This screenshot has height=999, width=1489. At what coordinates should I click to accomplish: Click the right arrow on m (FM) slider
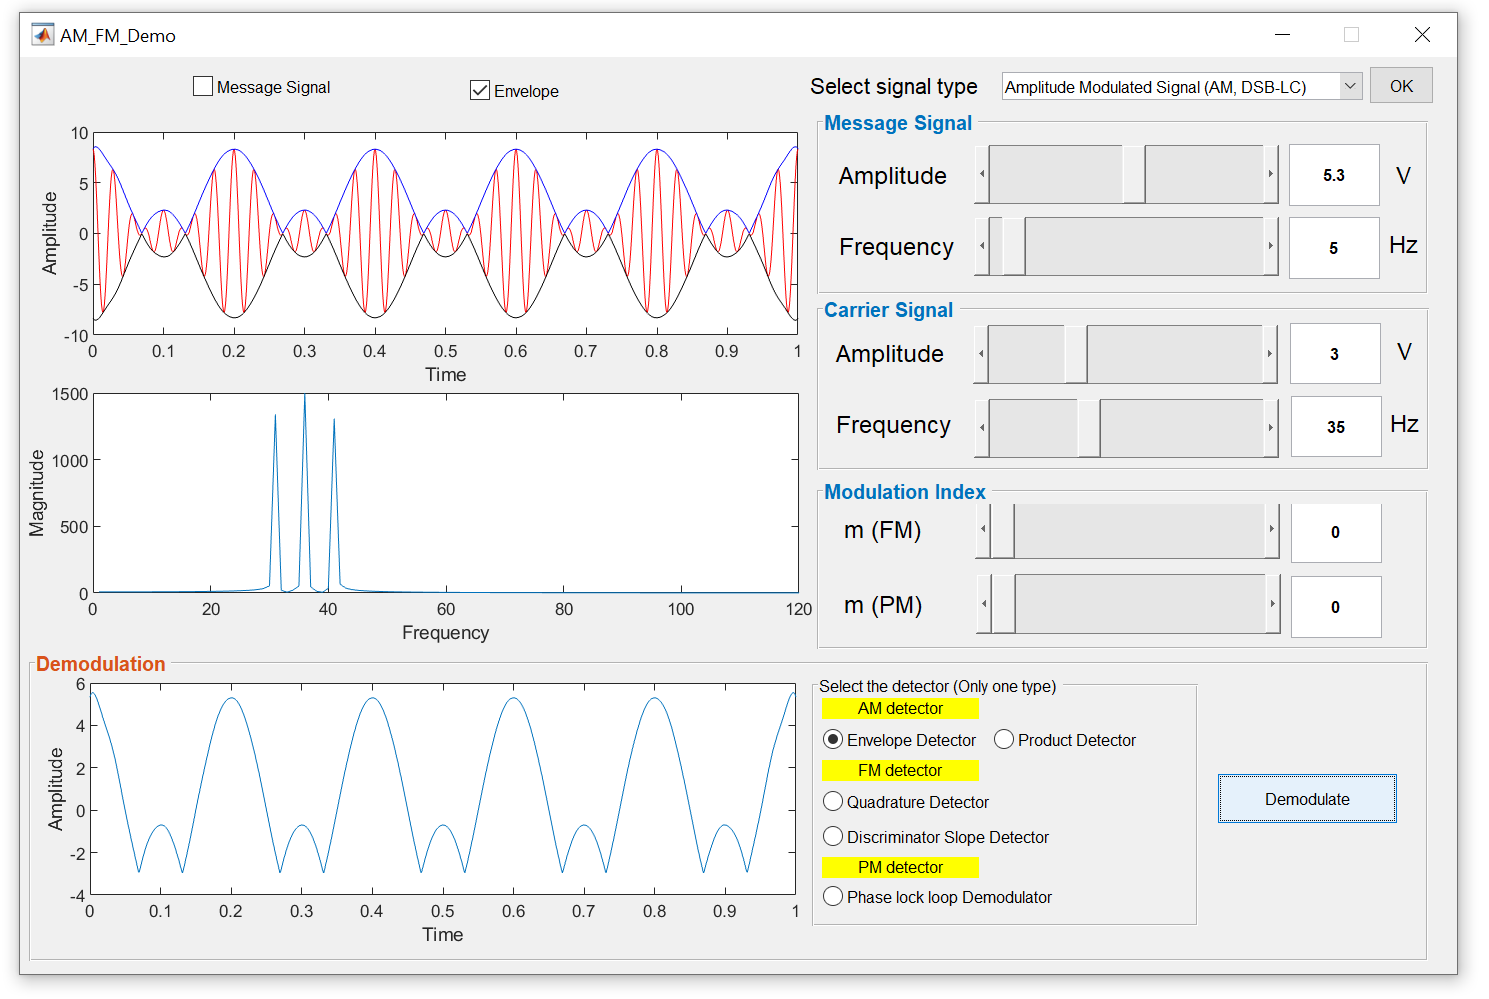click(1270, 531)
